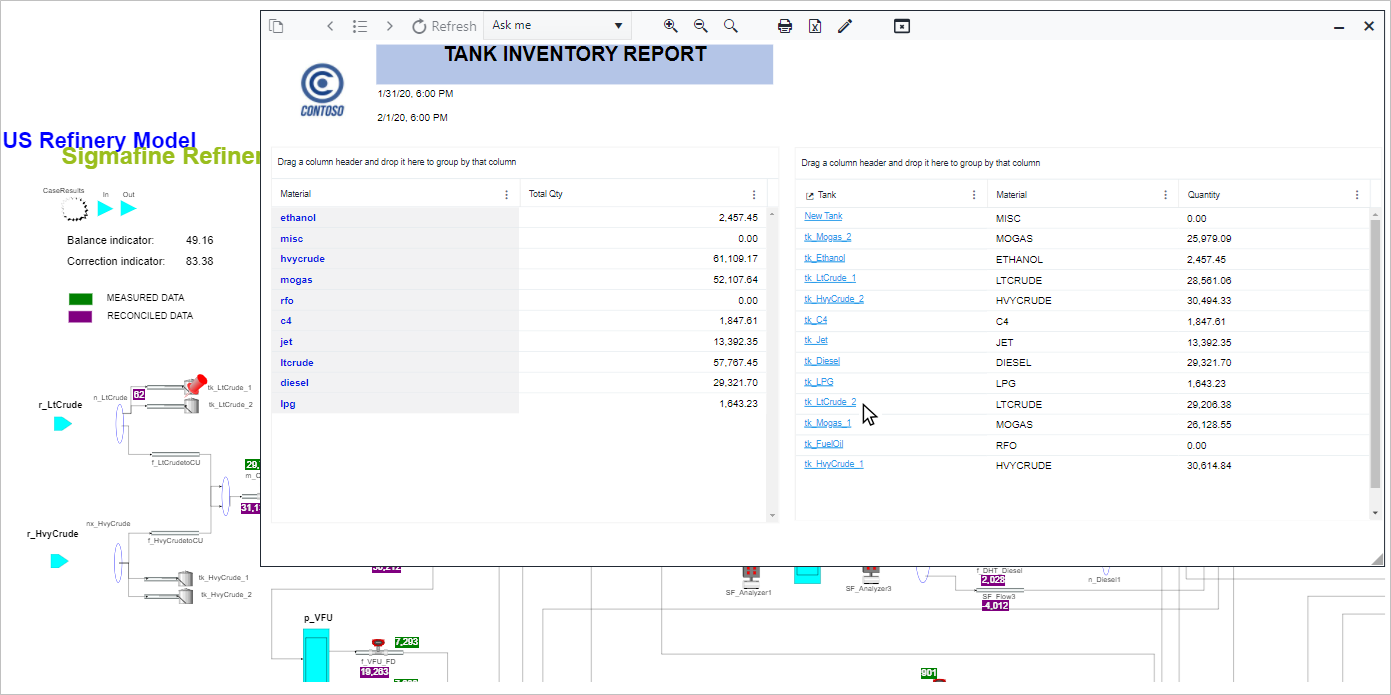
Task: Open Total Qty column options menu
Action: [754, 195]
